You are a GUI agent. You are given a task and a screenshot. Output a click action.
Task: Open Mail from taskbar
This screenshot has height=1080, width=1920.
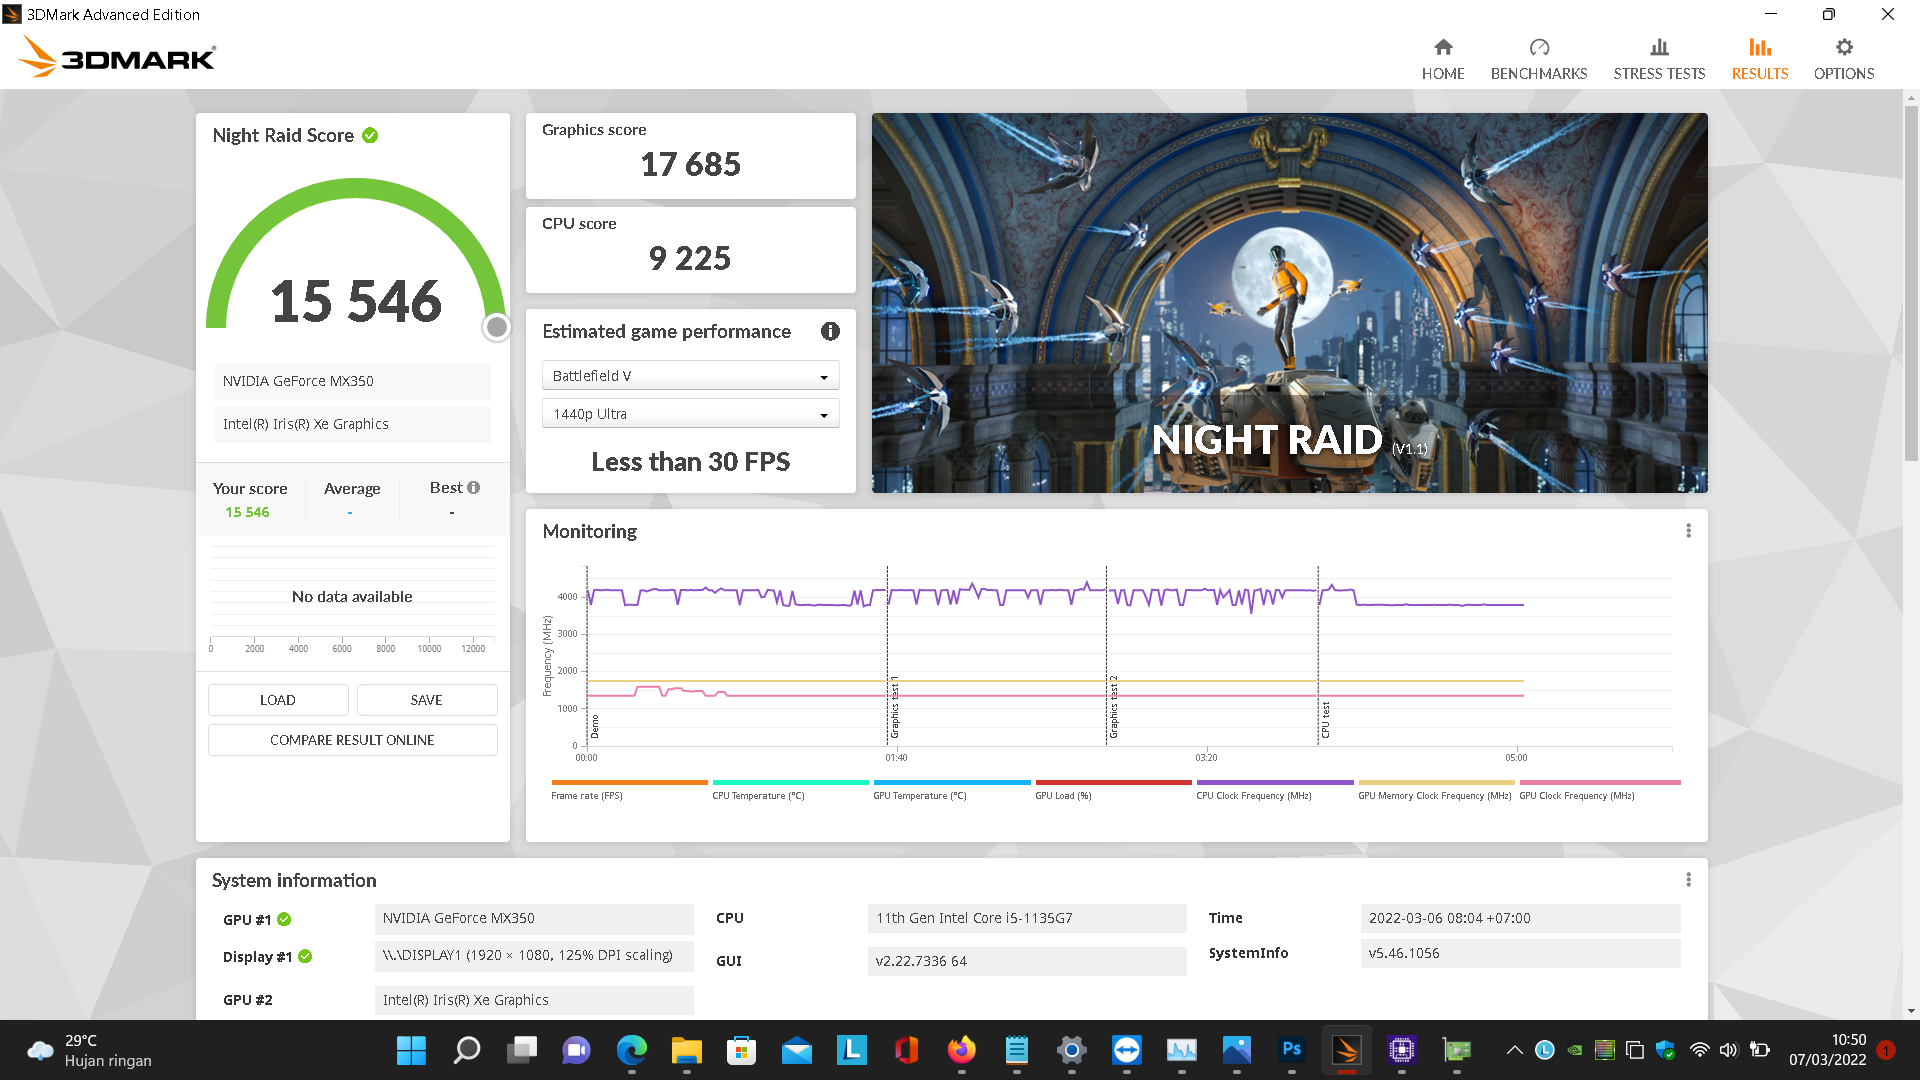click(796, 1050)
